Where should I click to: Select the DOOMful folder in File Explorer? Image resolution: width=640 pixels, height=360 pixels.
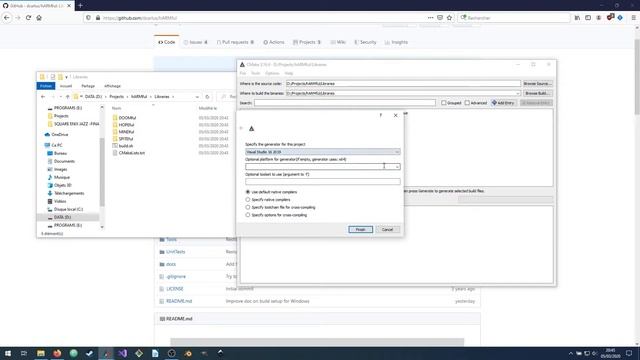click(127, 118)
